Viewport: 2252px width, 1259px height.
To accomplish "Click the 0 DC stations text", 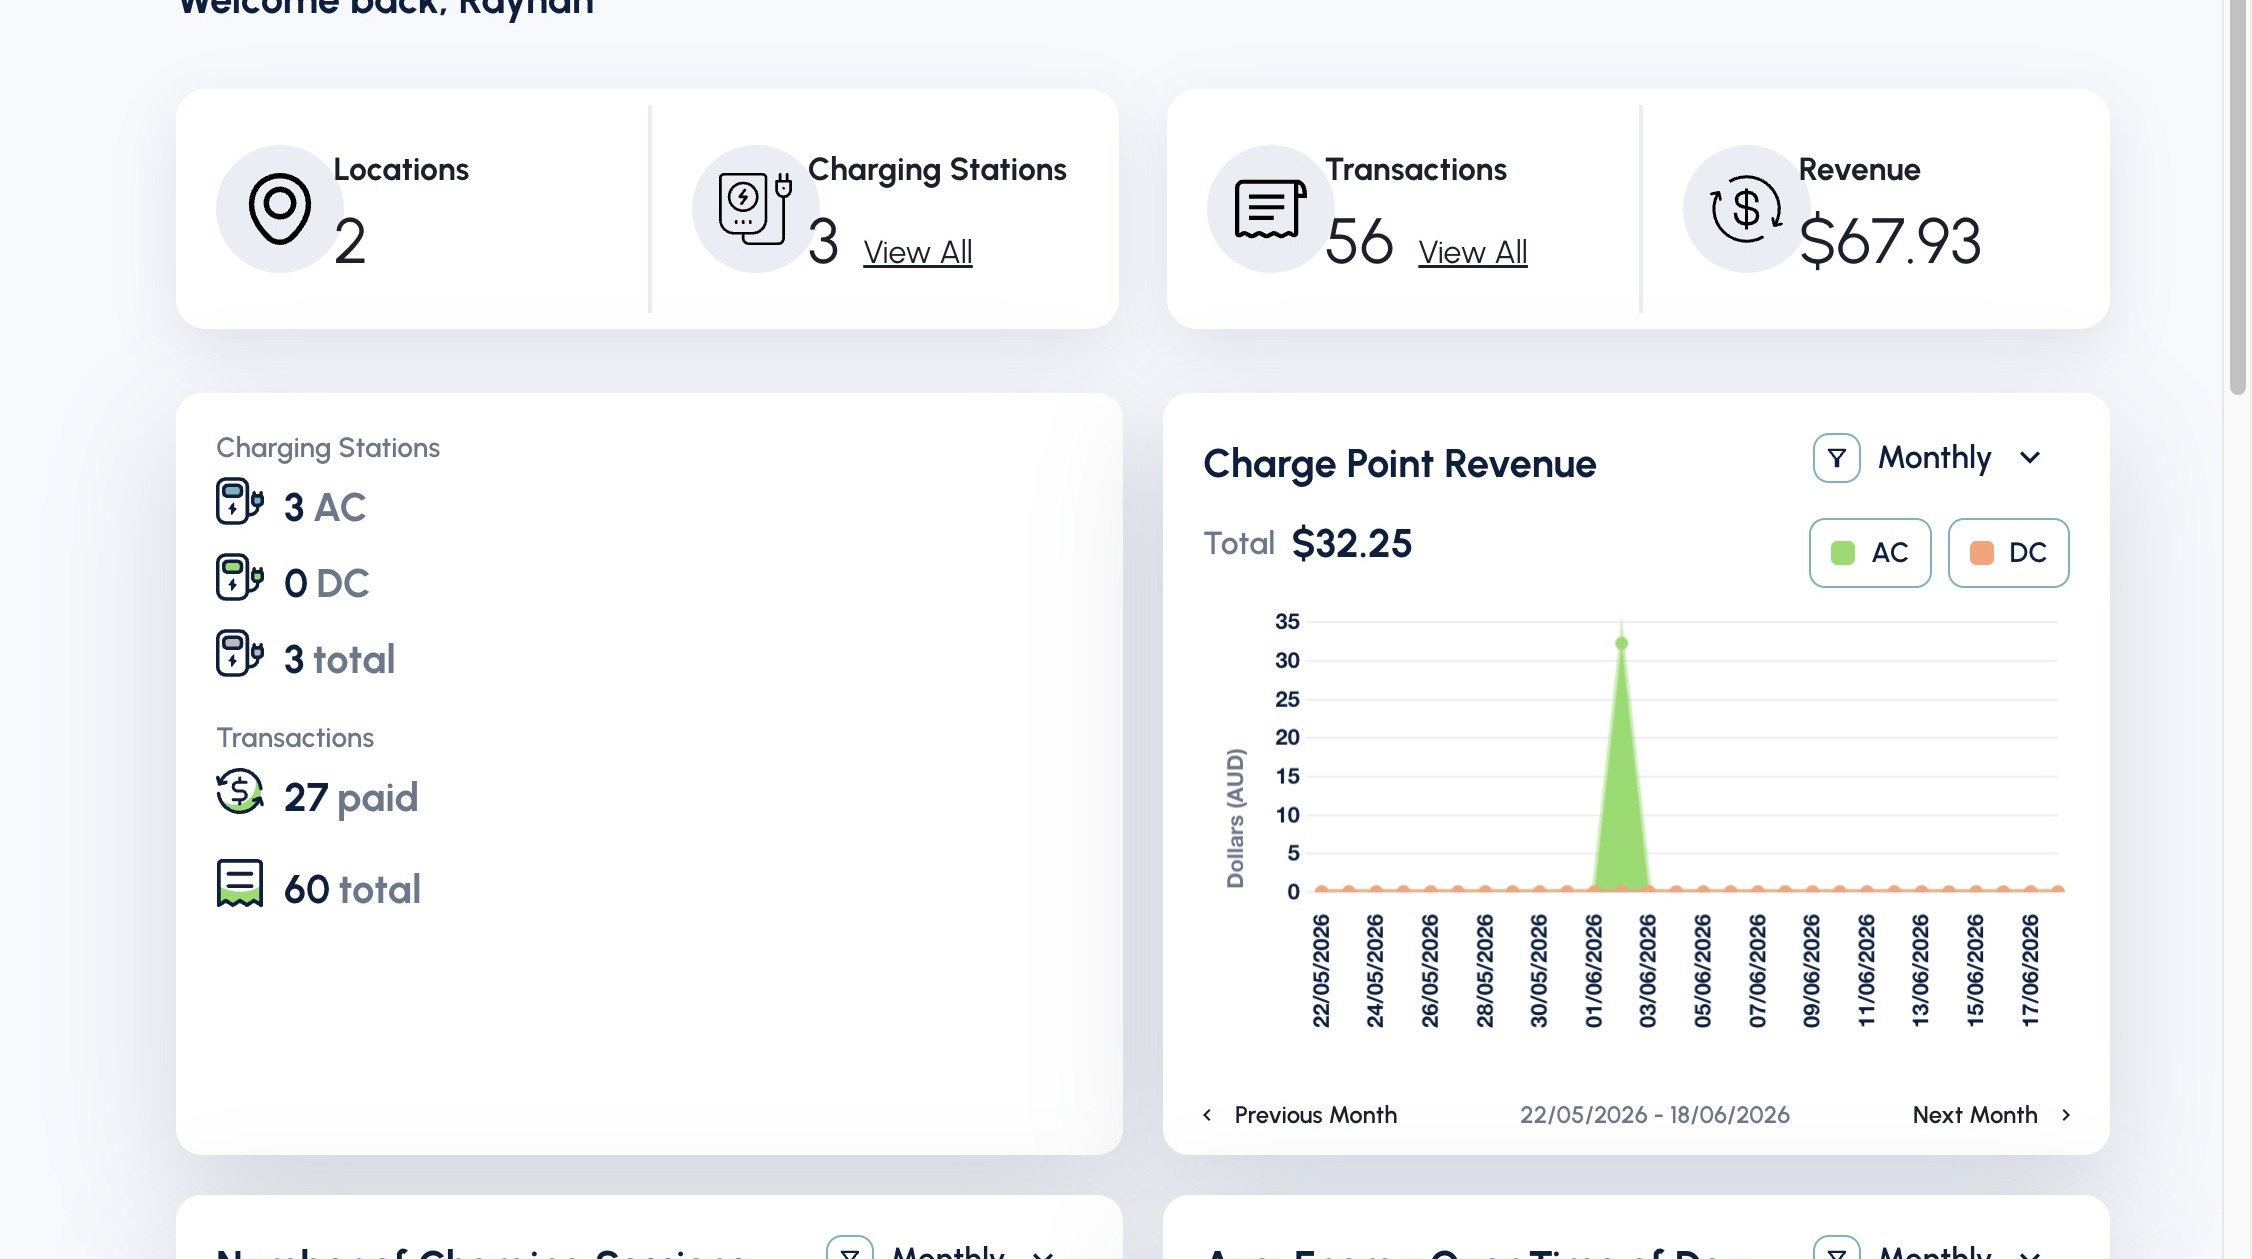I will [x=327, y=583].
